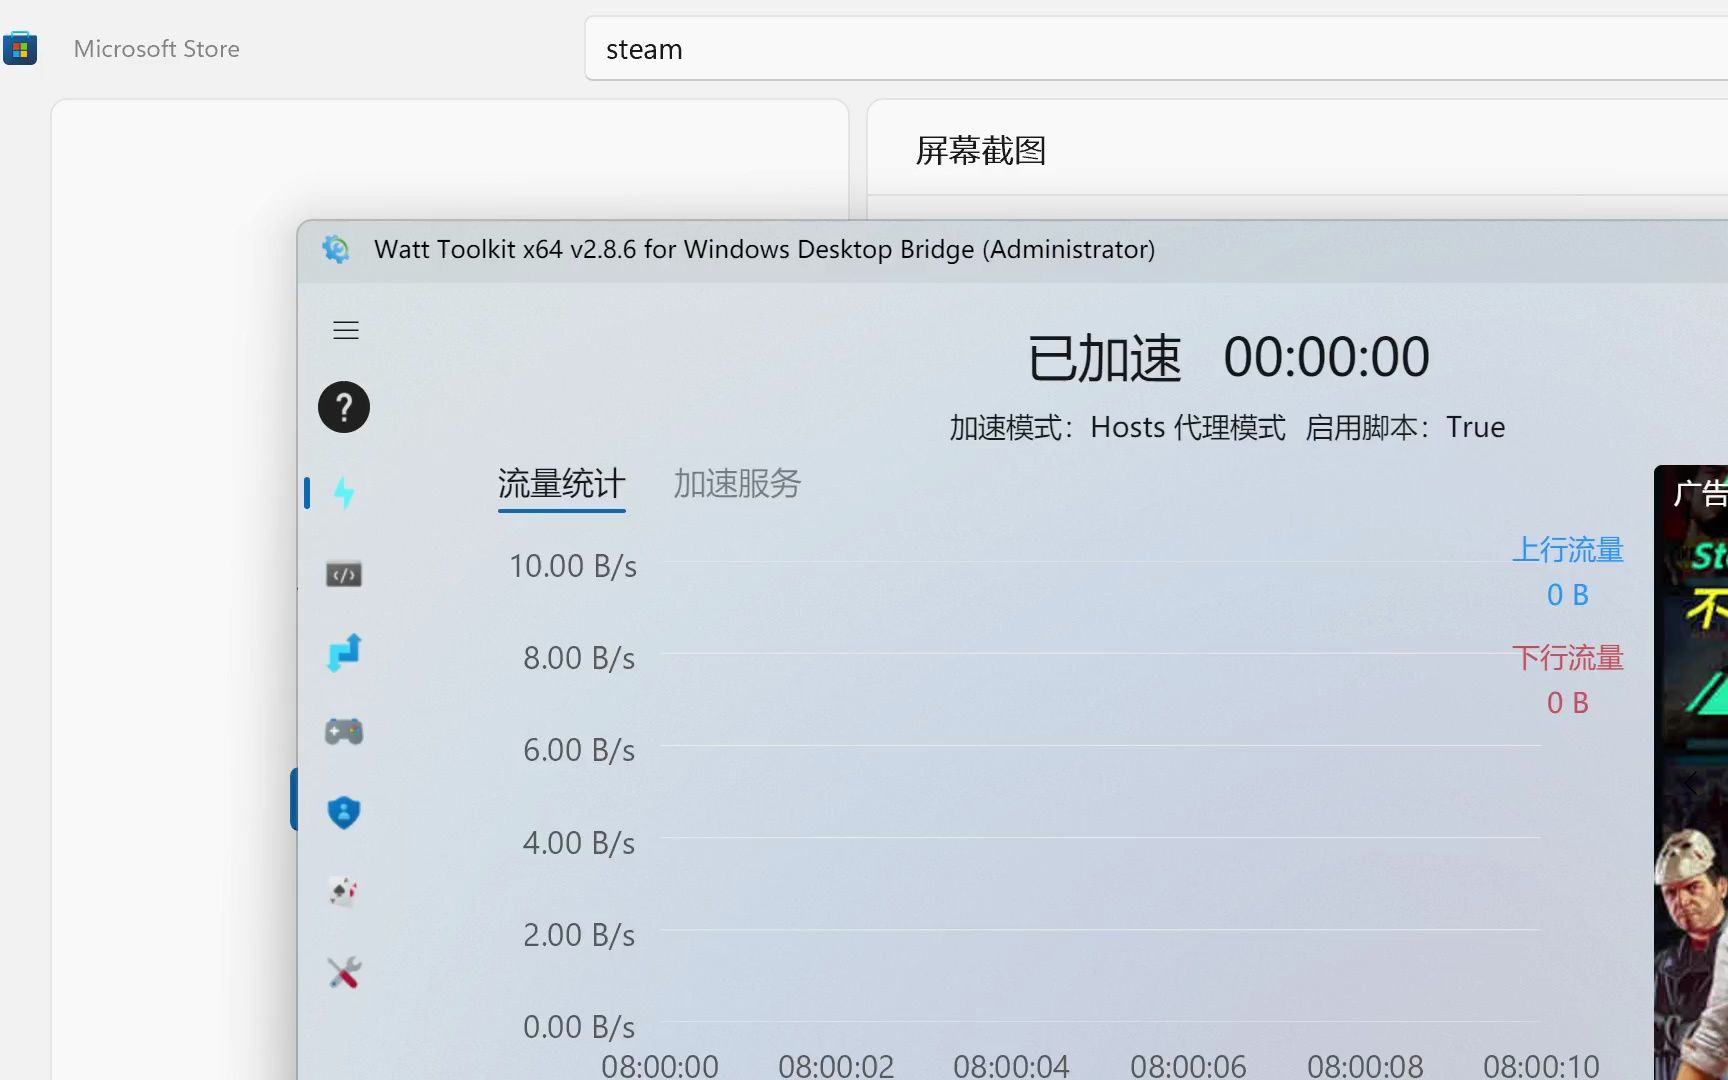Click the 00:00:00 elapsed timer
The height and width of the screenshot is (1080, 1728).
tap(1327, 357)
